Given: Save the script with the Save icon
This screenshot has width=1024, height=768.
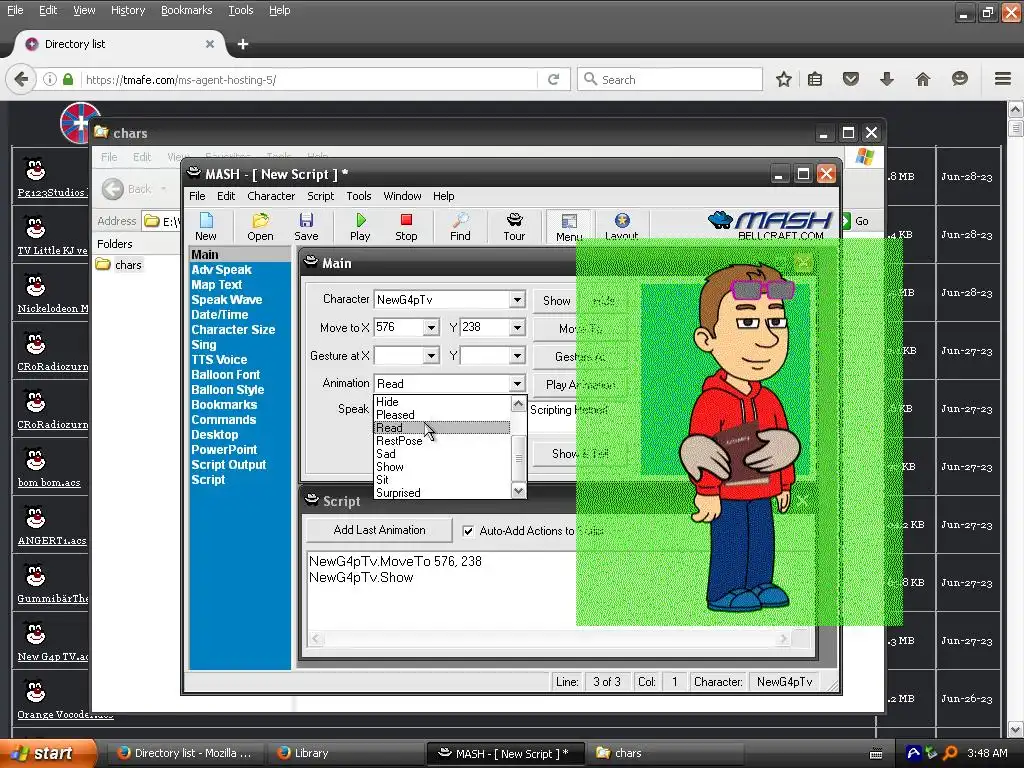Looking at the screenshot, I should (x=306, y=226).
